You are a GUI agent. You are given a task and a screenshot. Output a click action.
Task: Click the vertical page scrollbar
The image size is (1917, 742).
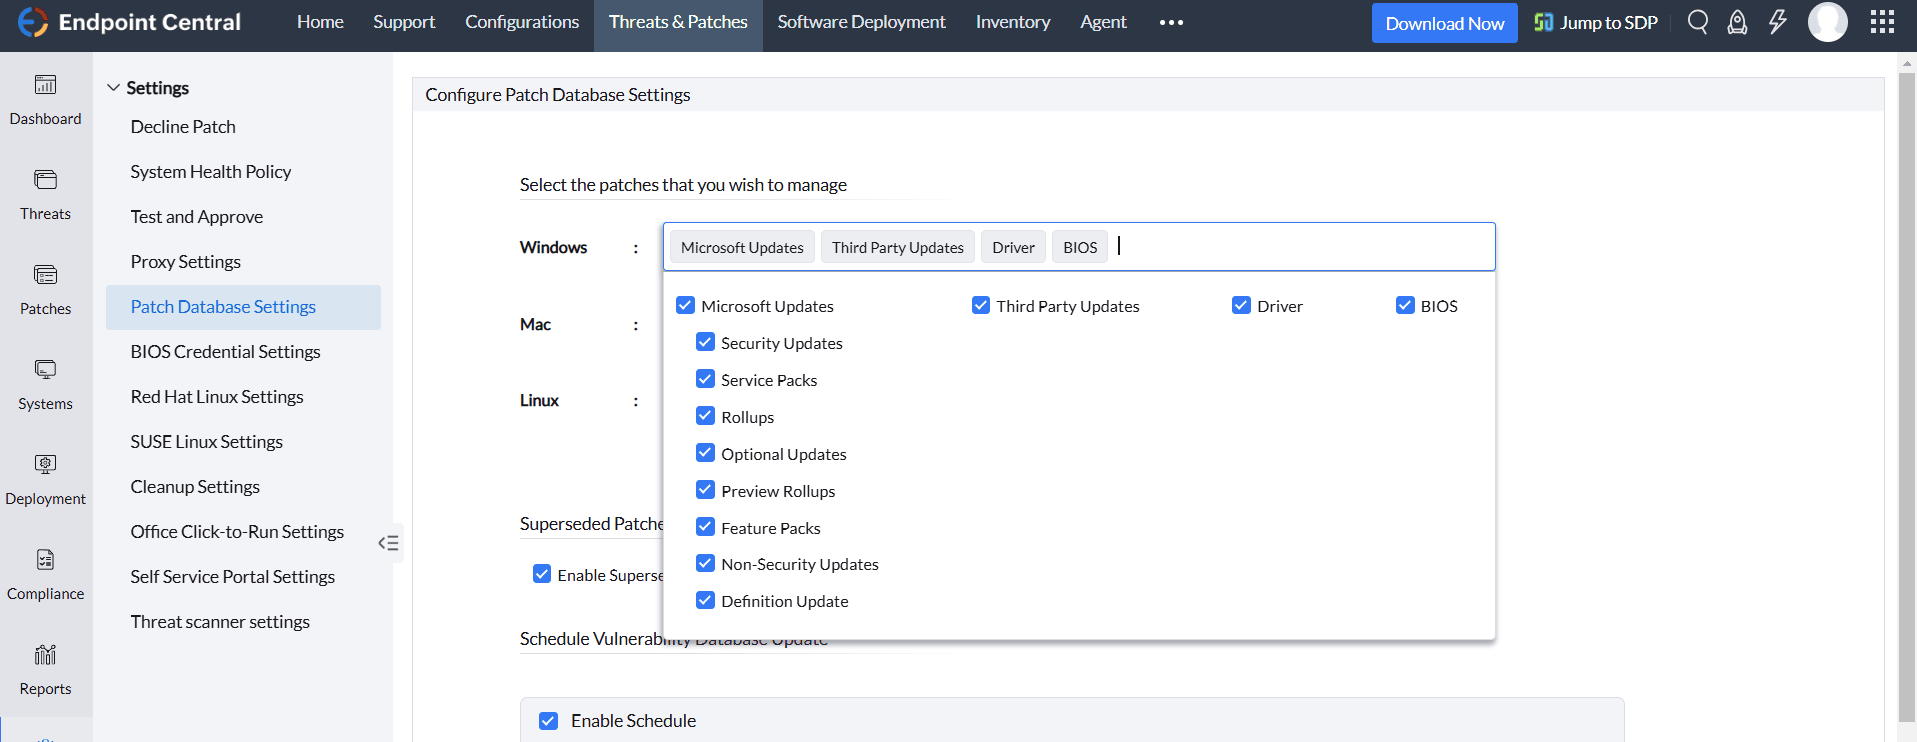click(x=1906, y=400)
